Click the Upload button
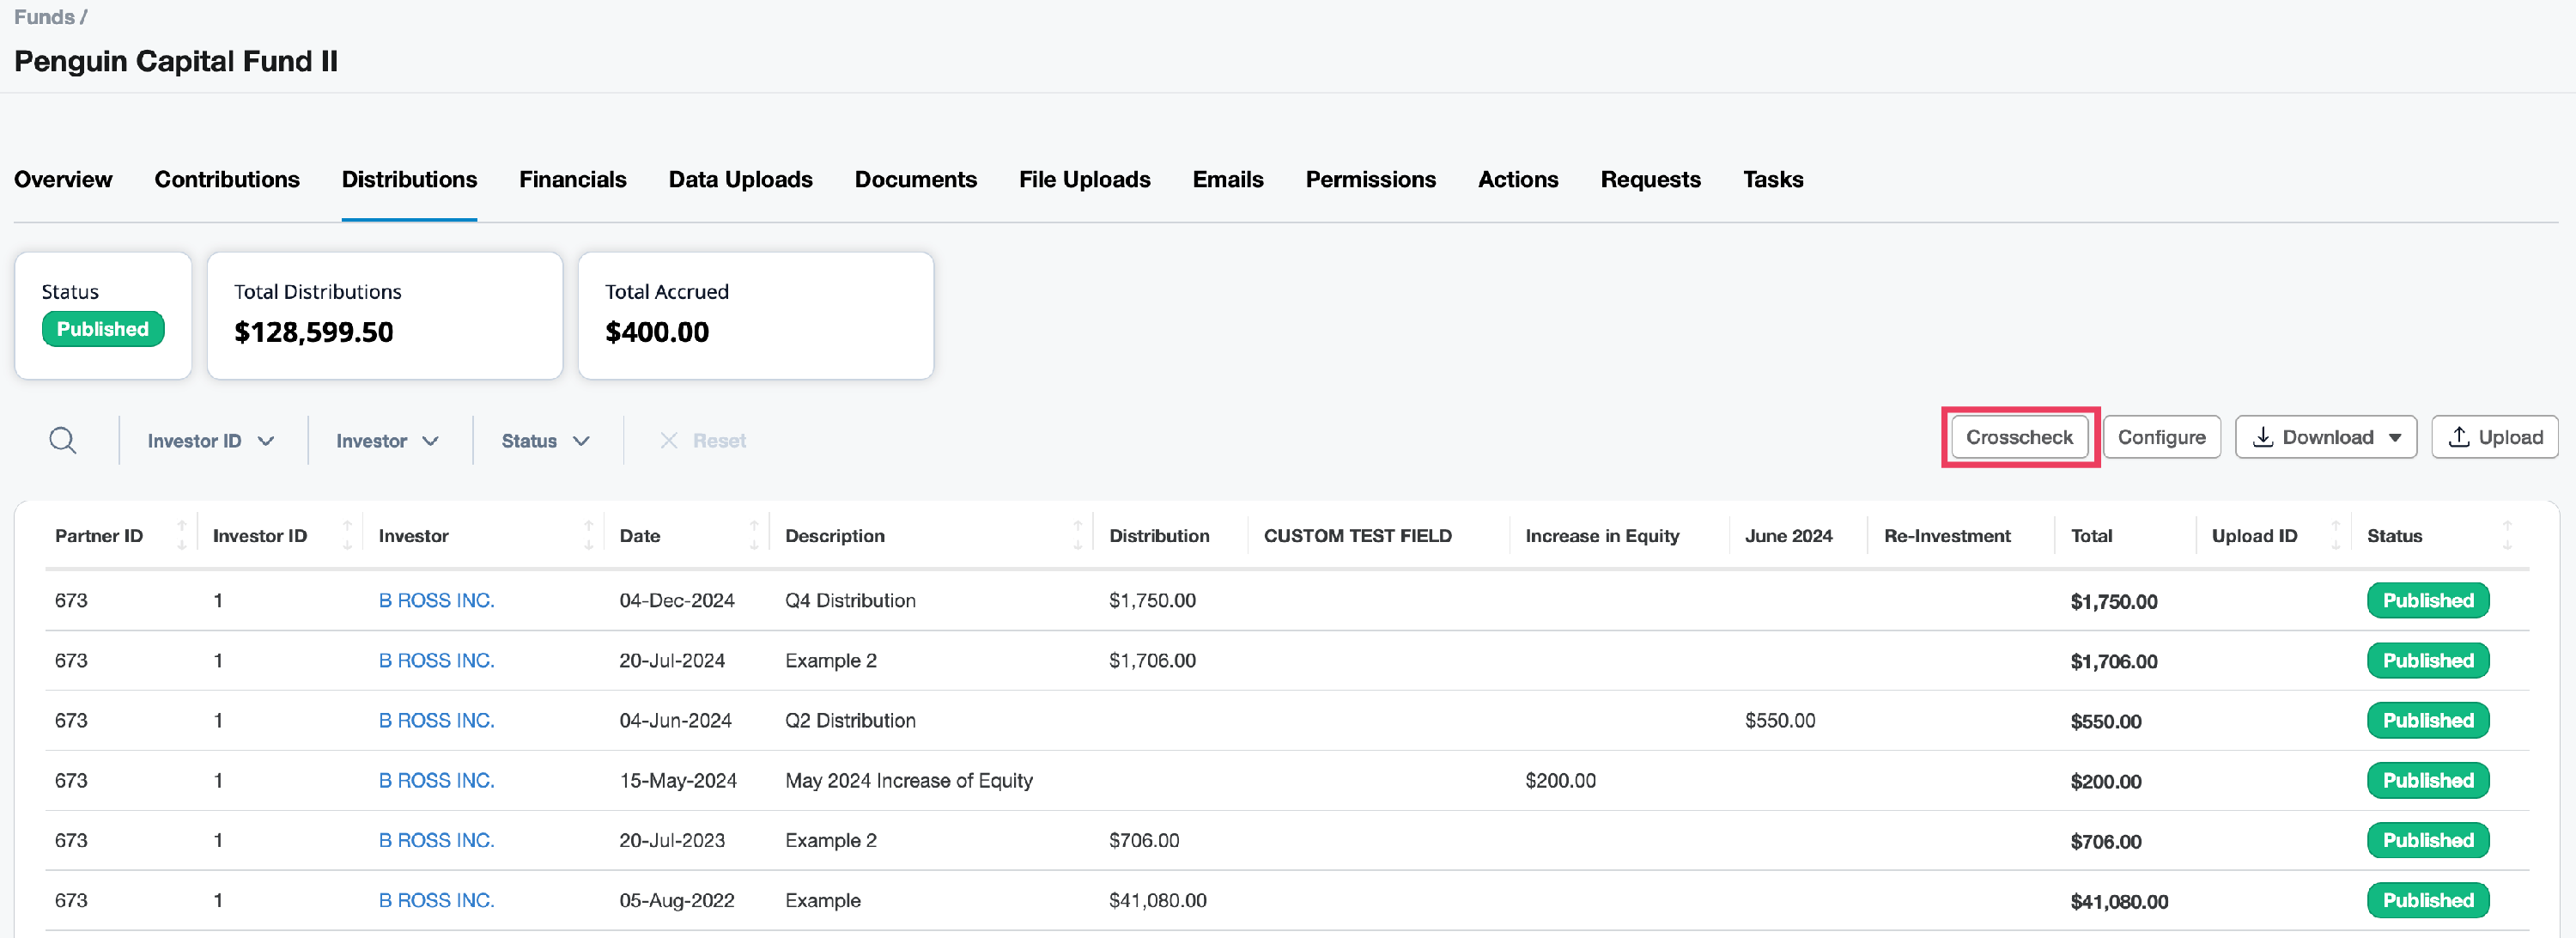2576x938 pixels. pos(2494,437)
